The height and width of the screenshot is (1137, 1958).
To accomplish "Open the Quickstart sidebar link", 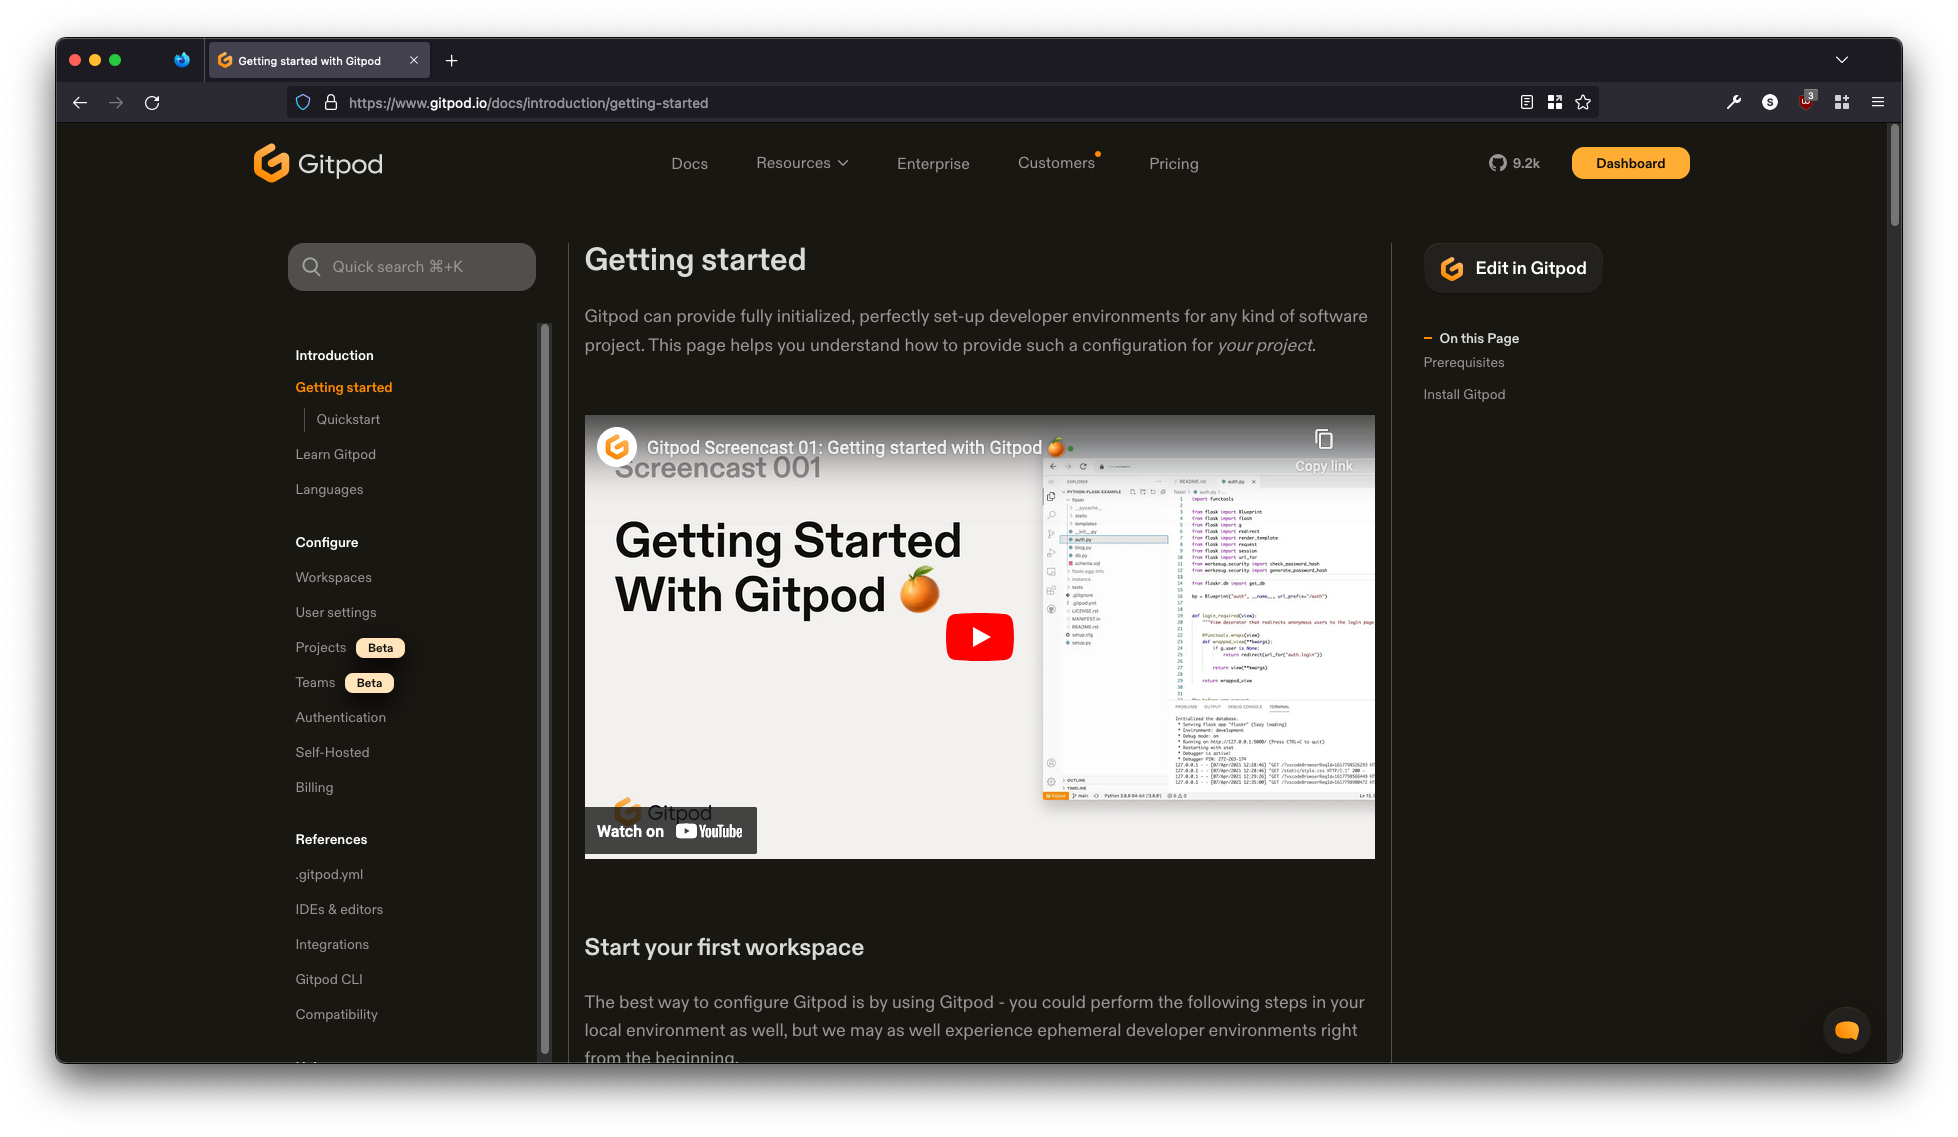I will pyautogui.click(x=348, y=419).
